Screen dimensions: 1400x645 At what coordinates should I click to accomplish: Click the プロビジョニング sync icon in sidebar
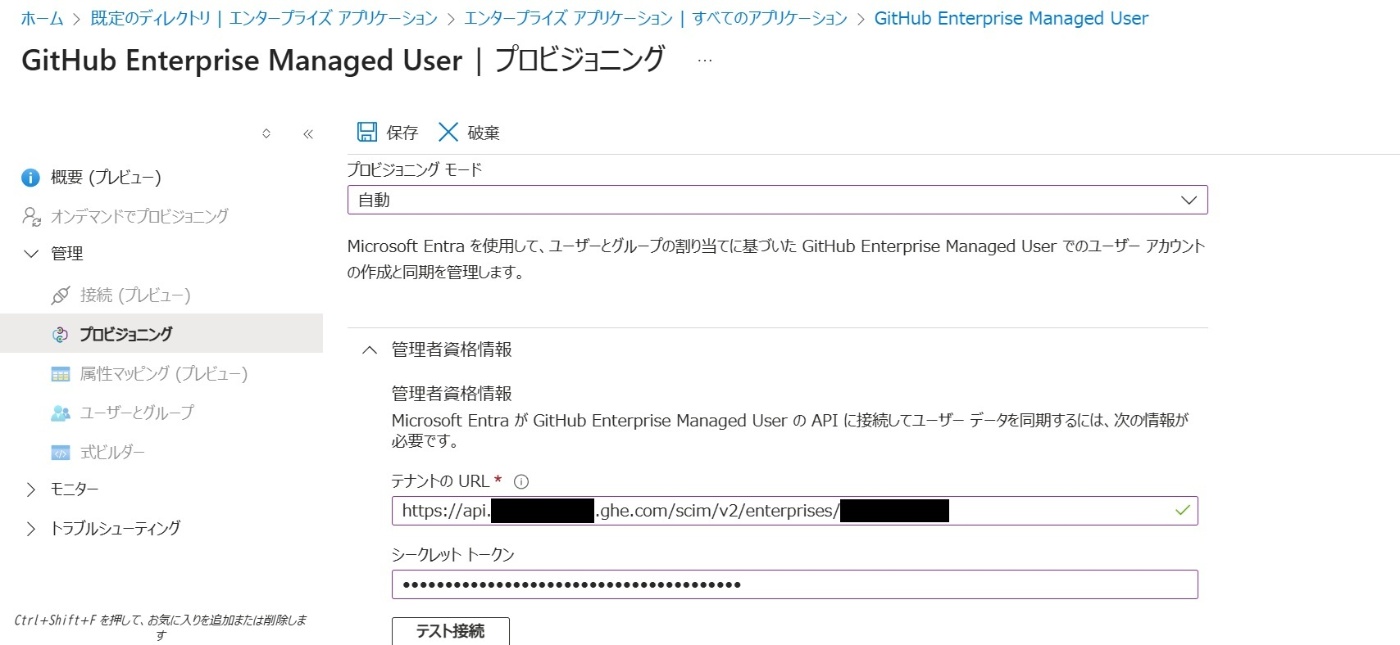pos(60,334)
